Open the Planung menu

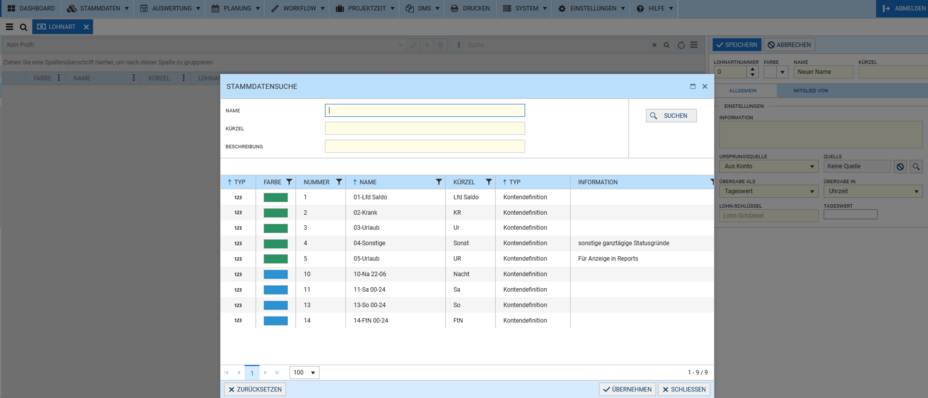[235, 9]
